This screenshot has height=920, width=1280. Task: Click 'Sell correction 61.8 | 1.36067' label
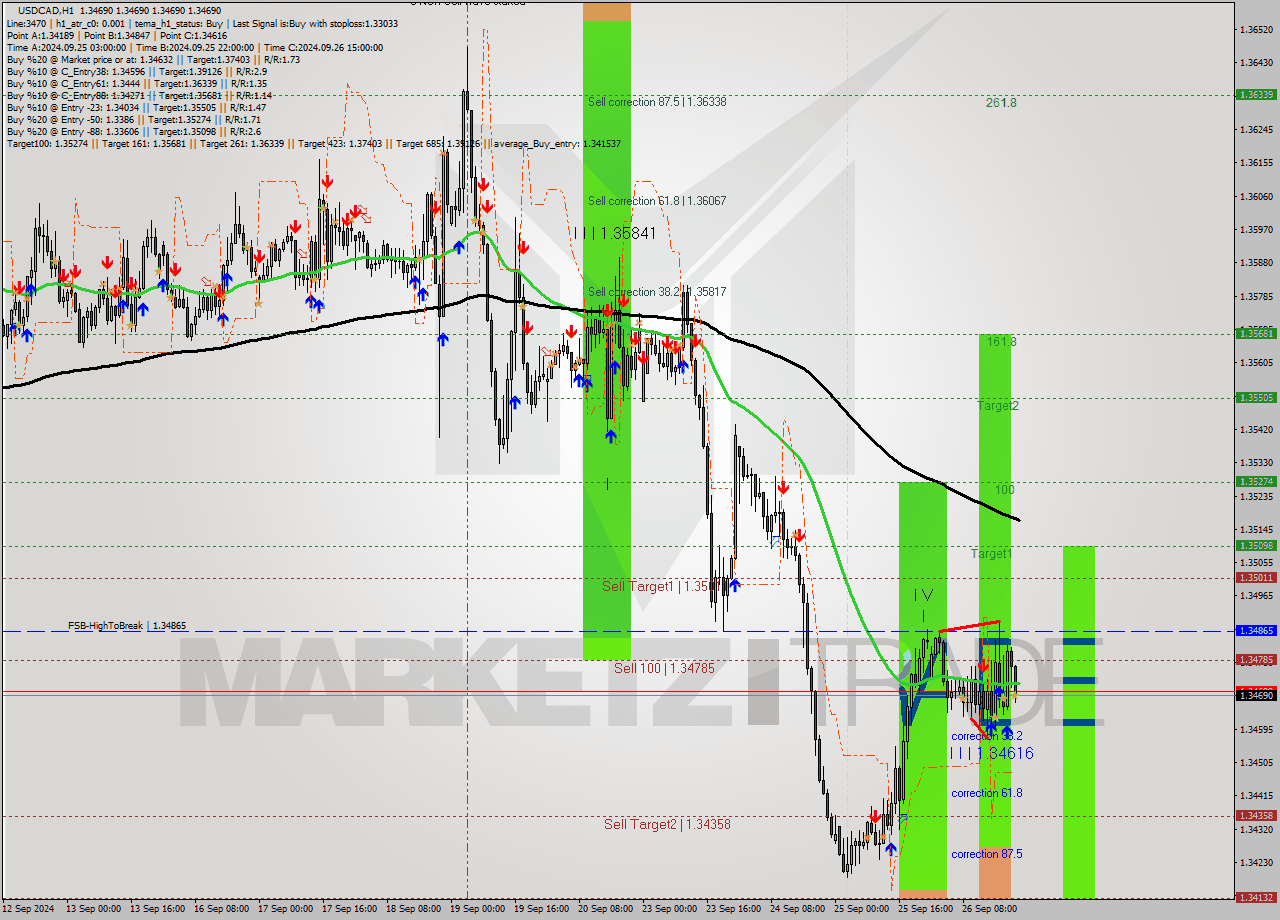(657, 201)
